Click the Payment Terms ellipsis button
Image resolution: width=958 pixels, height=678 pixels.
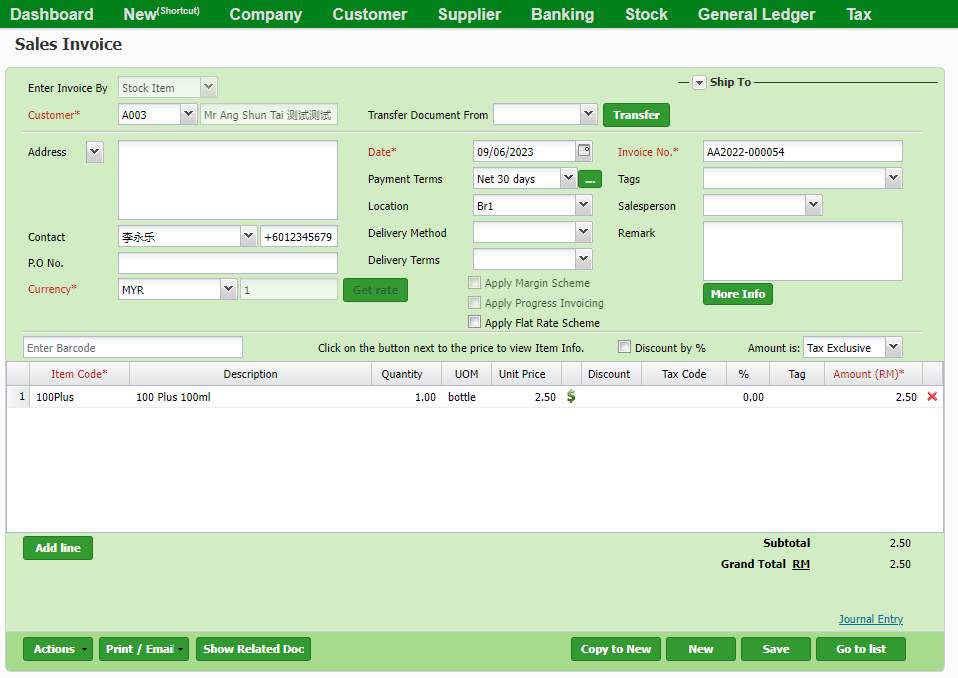point(590,179)
